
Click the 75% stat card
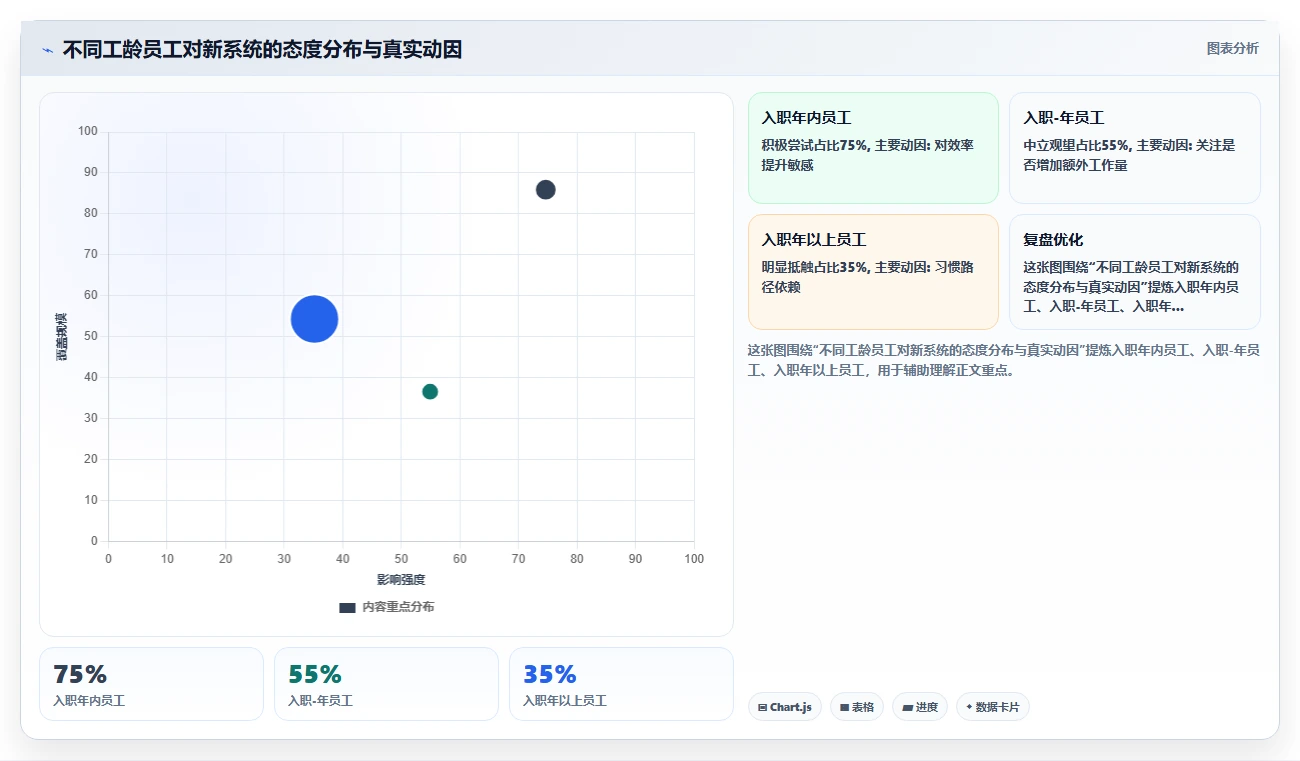coord(151,684)
